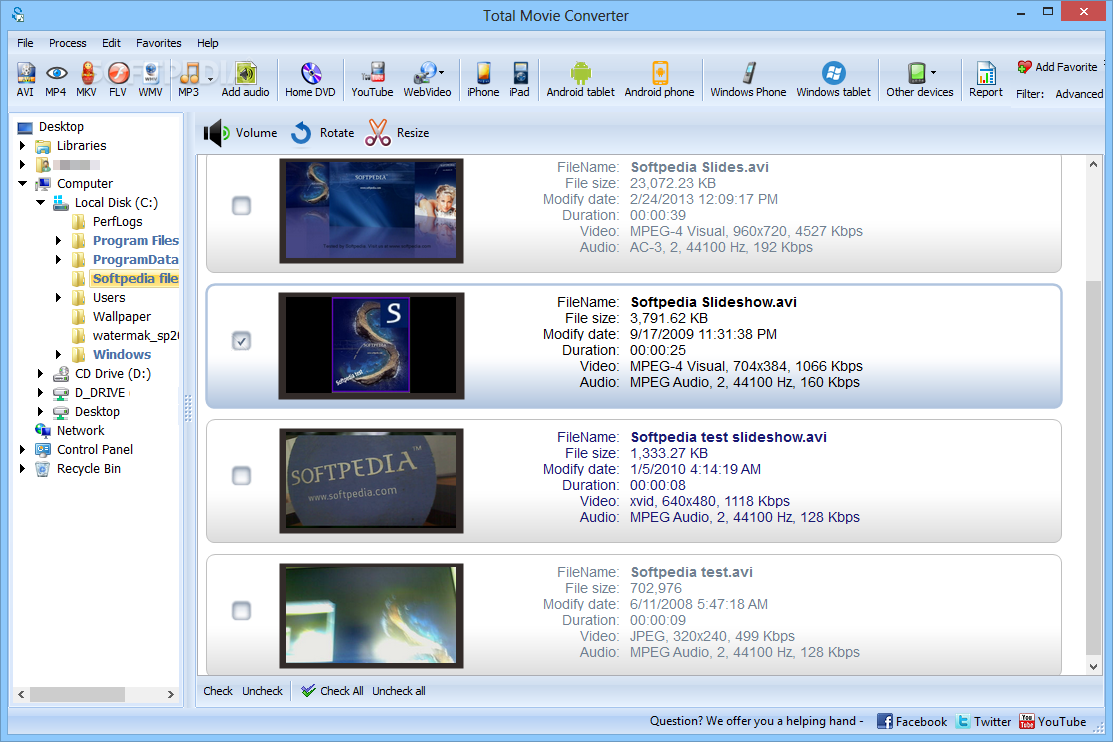Expand CD Drive (D:) node

[40, 373]
